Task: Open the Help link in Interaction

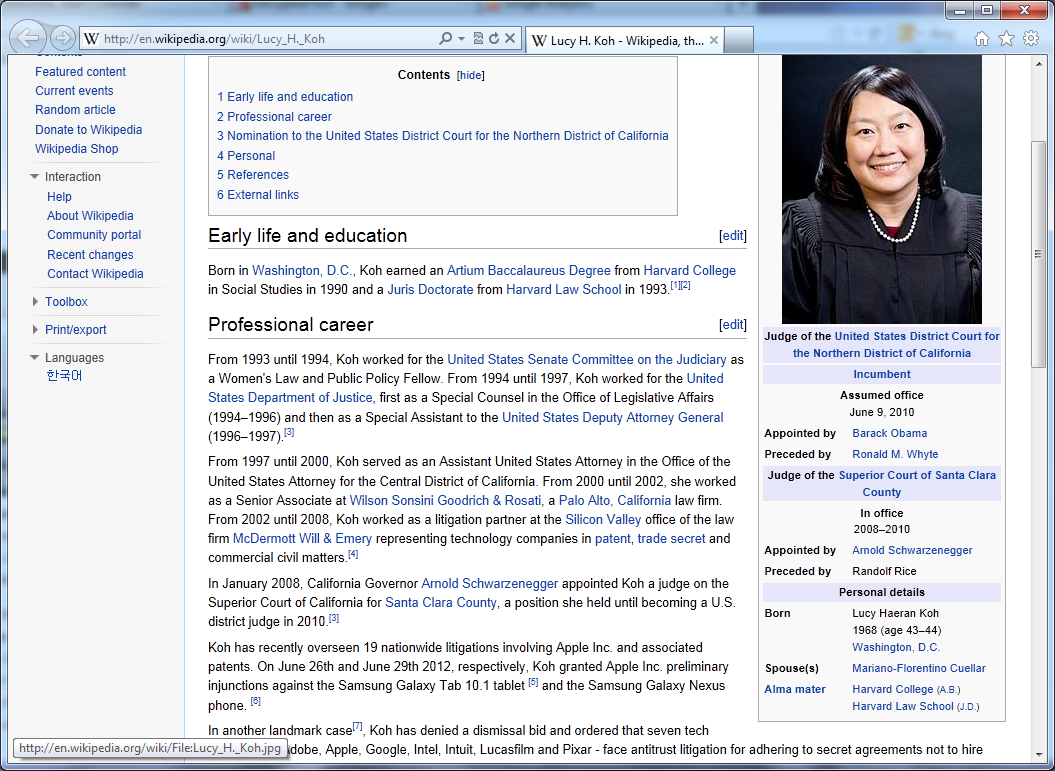Action: click(59, 196)
